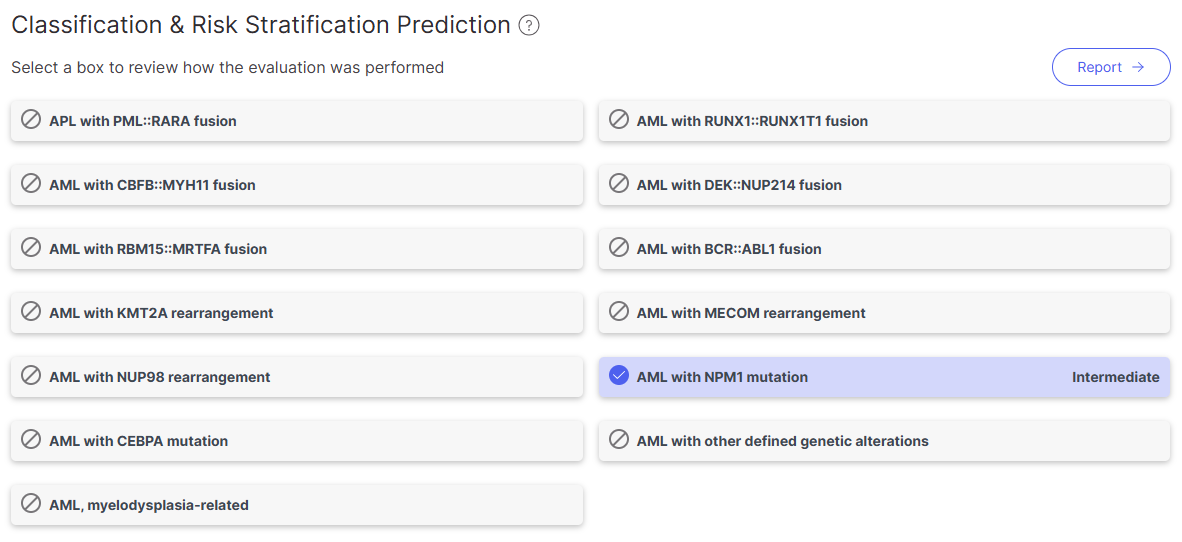Open the AML with BCR::ABL1 fusion label
The width and height of the screenshot is (1182, 542).
[729, 249]
